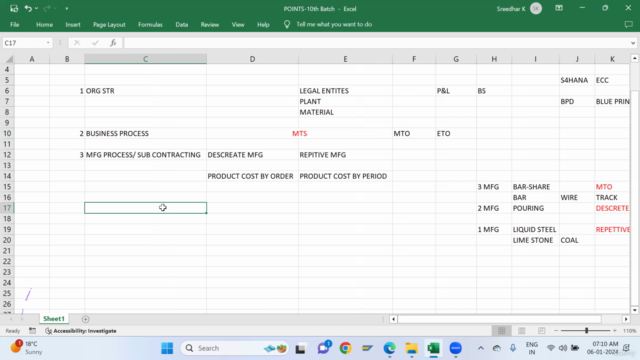Click the taskbar Search box

coord(235,348)
